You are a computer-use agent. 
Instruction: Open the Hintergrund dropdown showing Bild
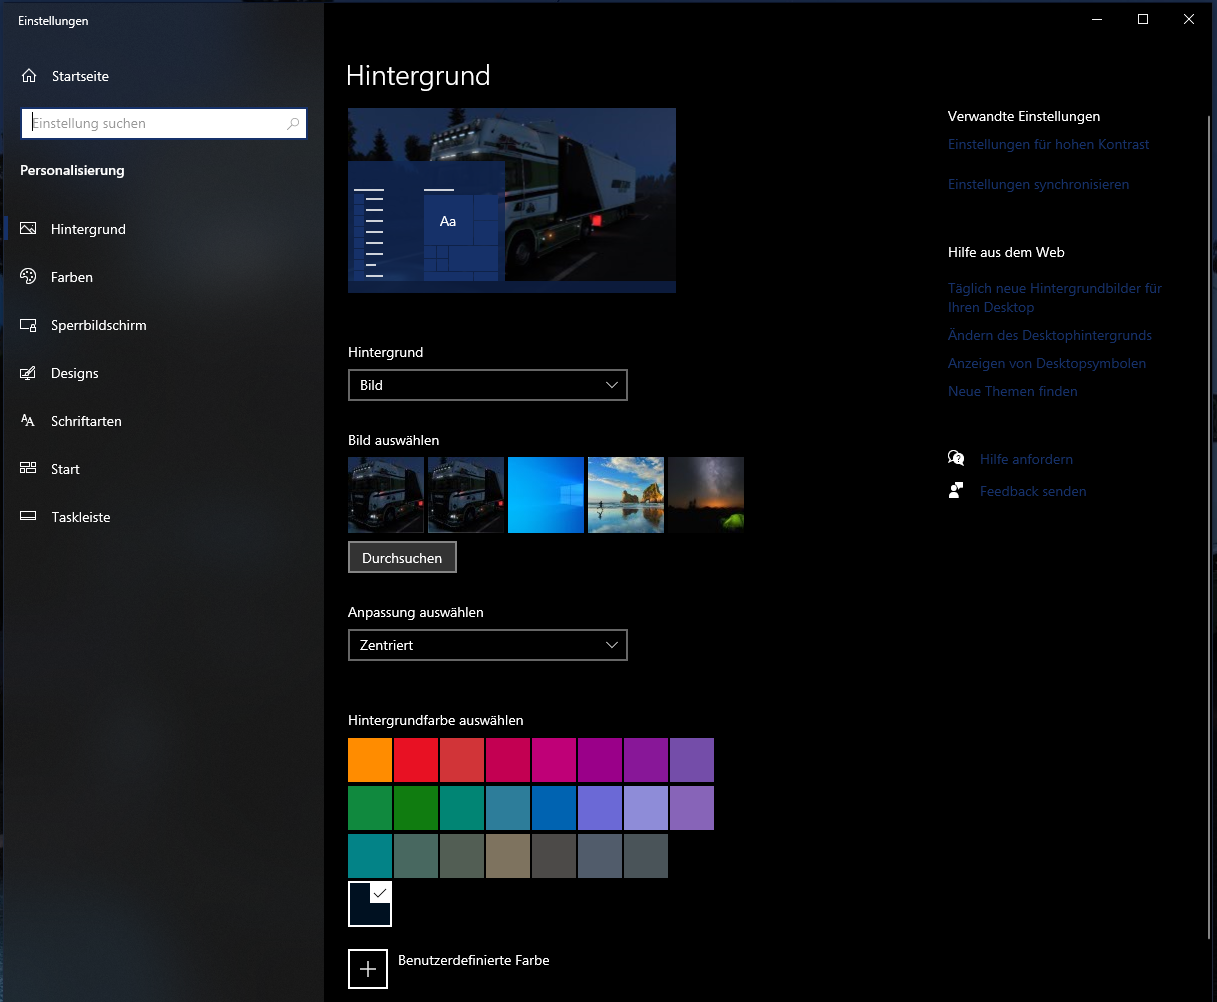coord(487,385)
